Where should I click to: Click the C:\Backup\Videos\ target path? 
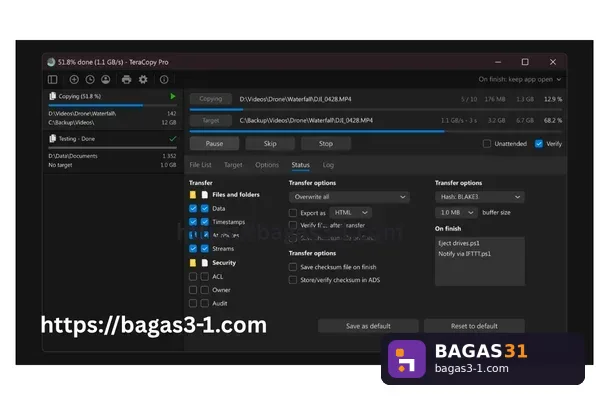(x=71, y=123)
